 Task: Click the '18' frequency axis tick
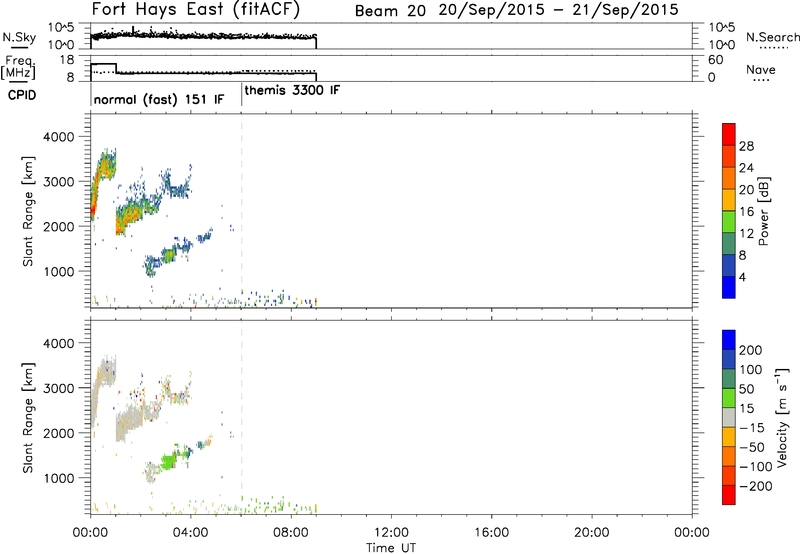coord(67,60)
